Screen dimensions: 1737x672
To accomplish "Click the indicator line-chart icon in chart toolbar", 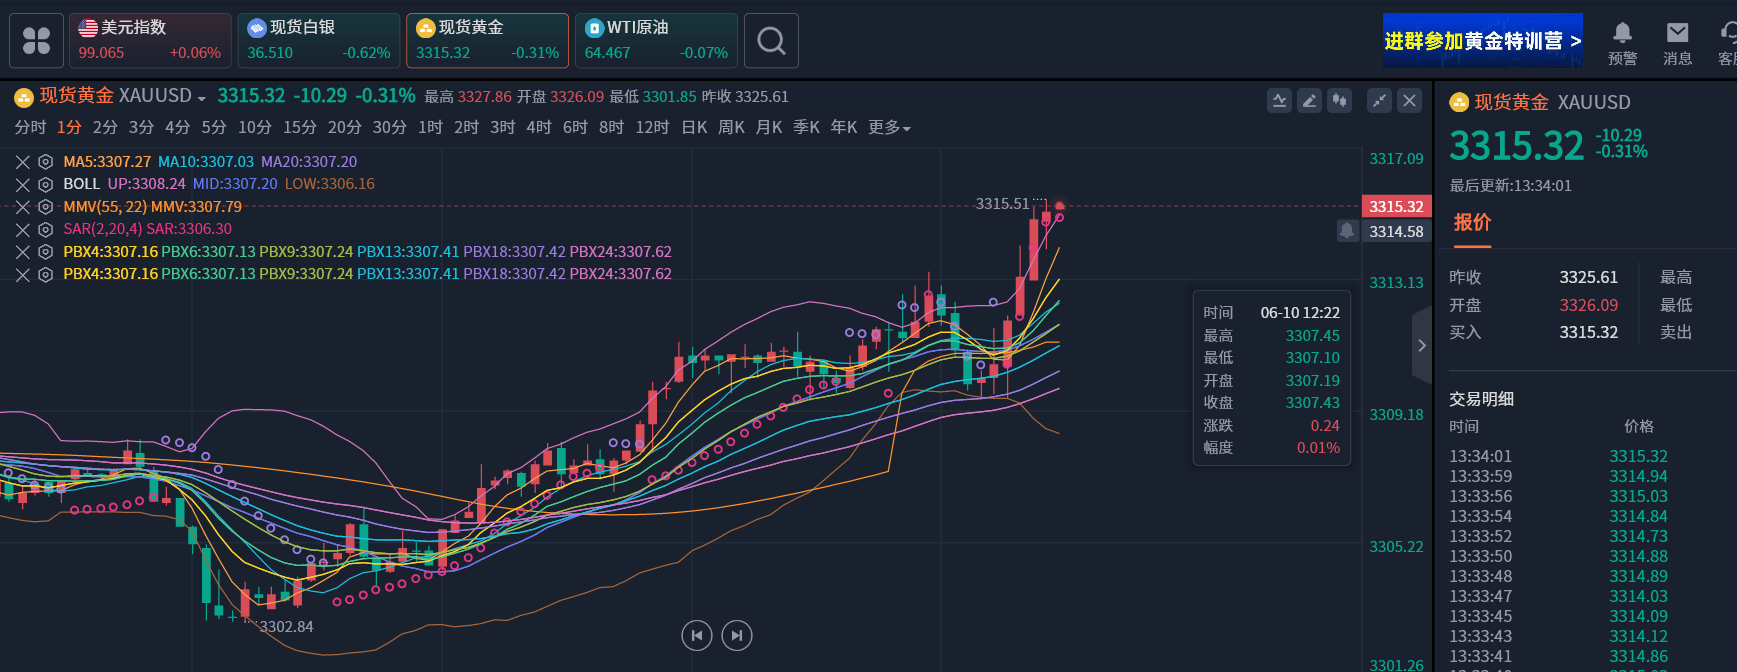I will pos(1279,100).
